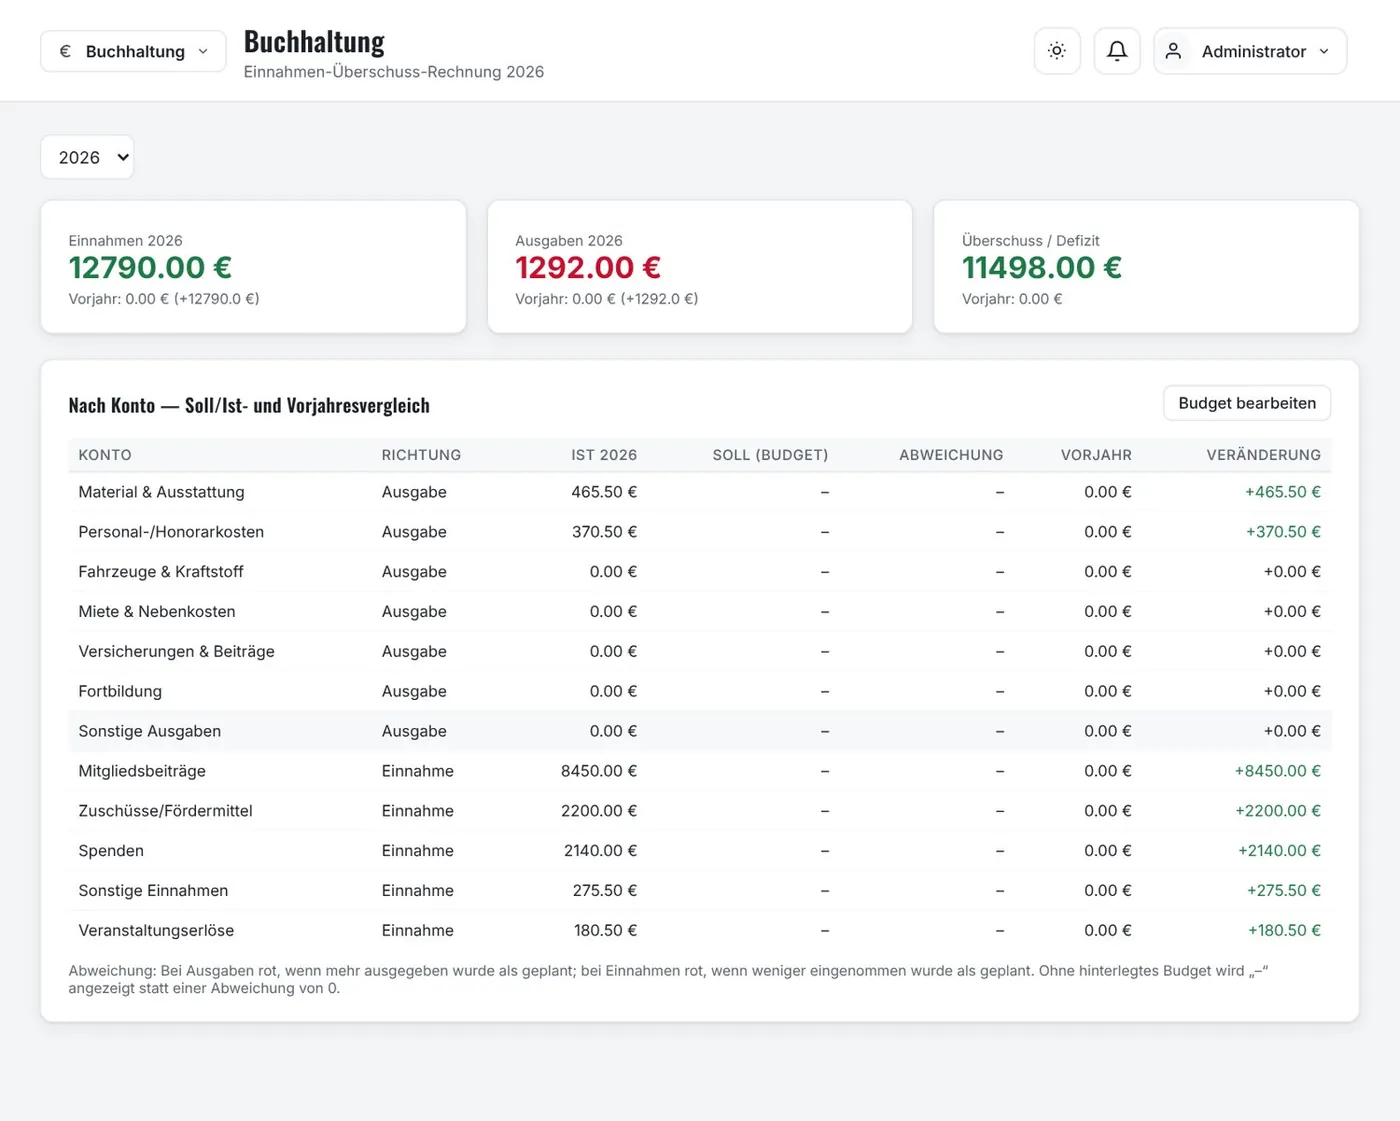1400x1121 pixels.
Task: Click the Einnahmen 2026 total 12790.00 €
Action: 150,267
